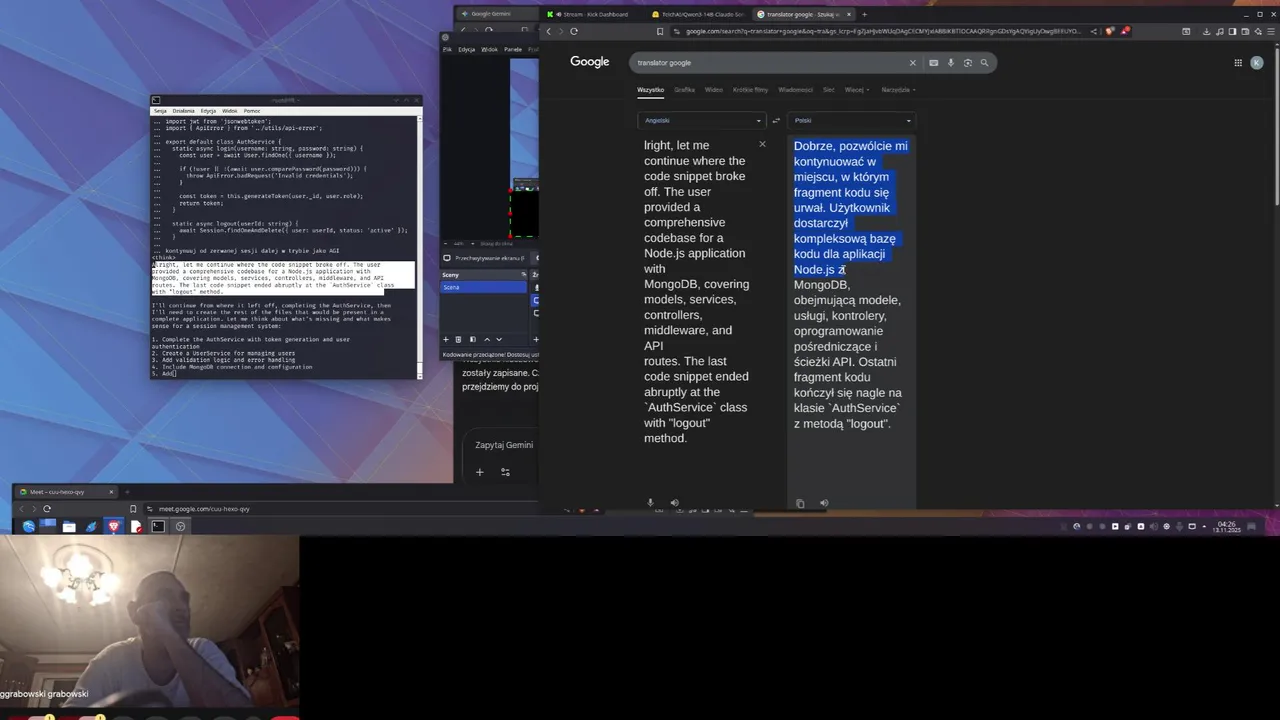1280x720 pixels.
Task: Open the Google apps grid
Action: click(x=1238, y=63)
